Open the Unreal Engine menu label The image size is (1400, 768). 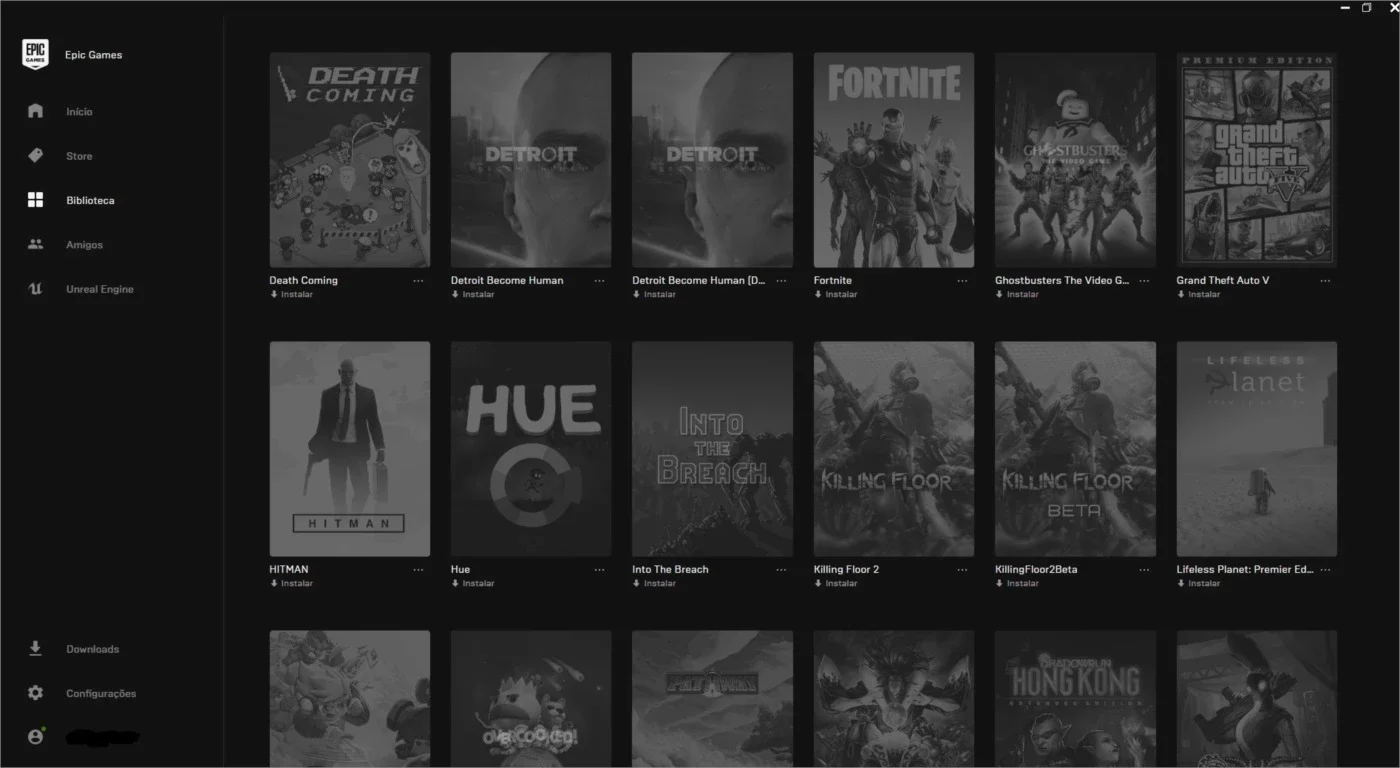tap(99, 289)
